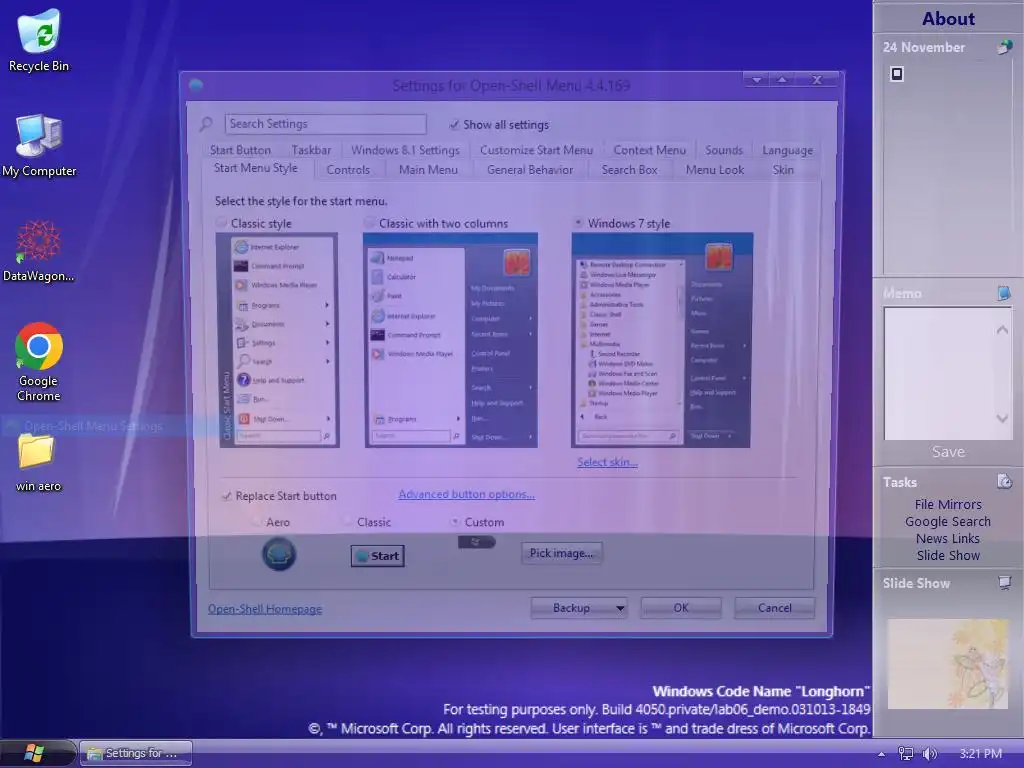Click the Aero start button shell image
Viewport: 1024px width, 768px height.
coord(279,554)
